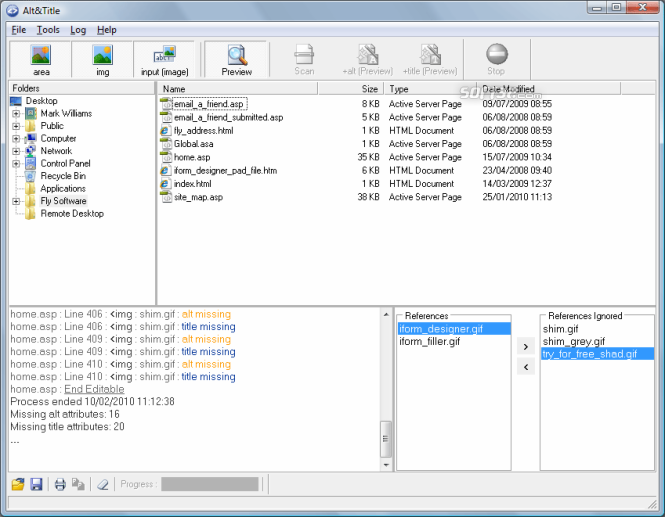Select try_for_free_shad.gif in References Ignored
Screen dimensions: 665x517
coord(597,354)
